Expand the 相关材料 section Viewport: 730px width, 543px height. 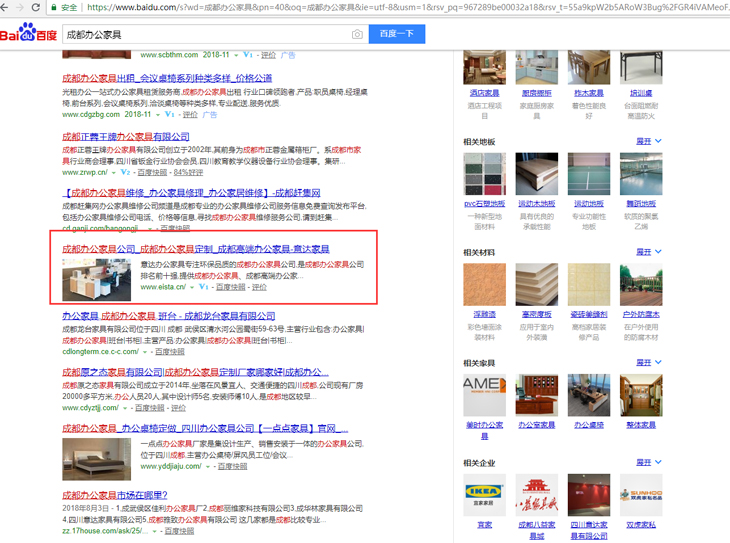[x=649, y=252]
